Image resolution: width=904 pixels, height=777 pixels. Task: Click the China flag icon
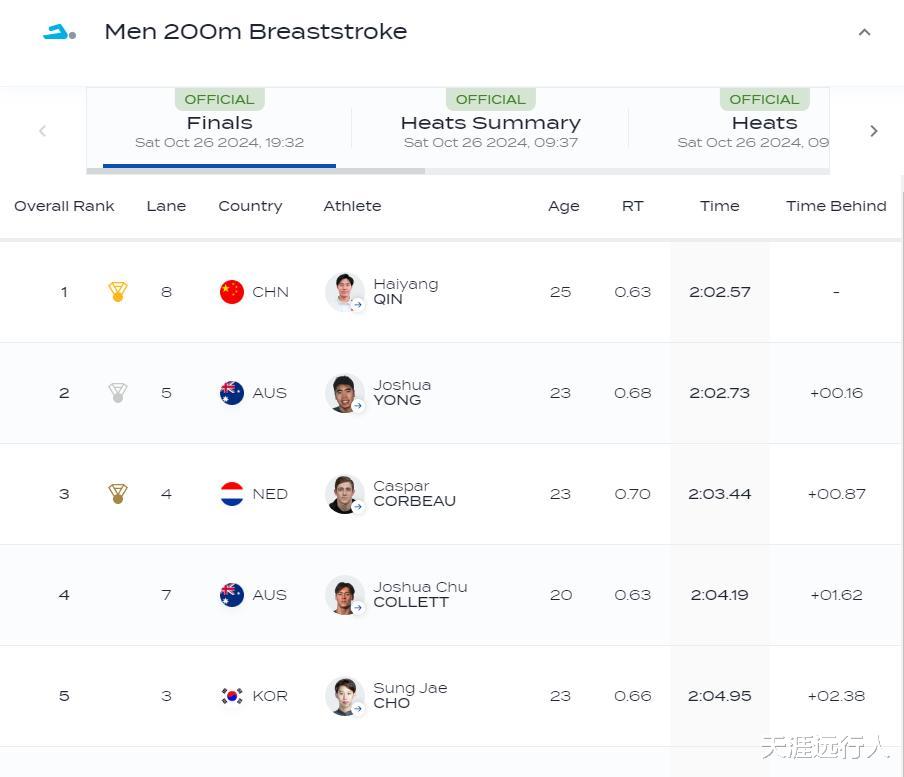[232, 292]
